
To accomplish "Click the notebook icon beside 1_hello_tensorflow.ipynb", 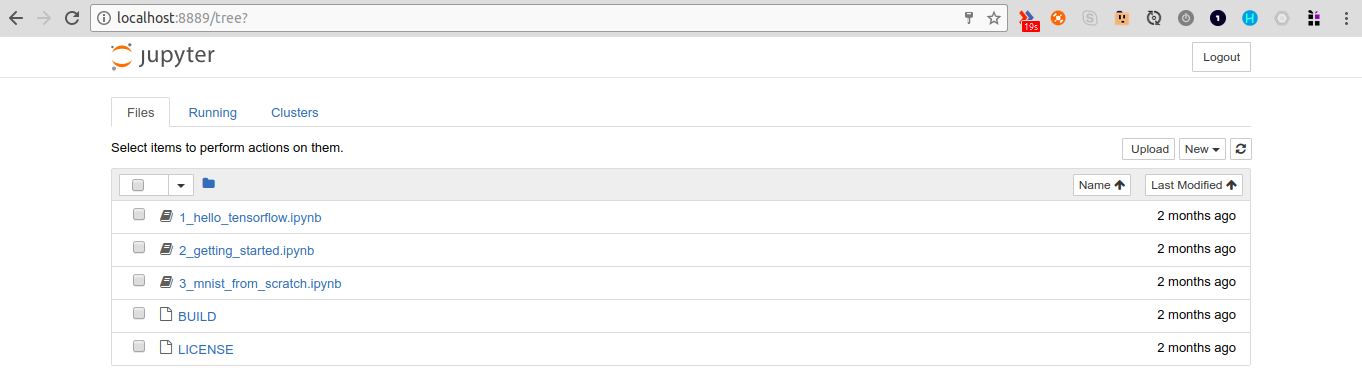I will click(x=167, y=216).
